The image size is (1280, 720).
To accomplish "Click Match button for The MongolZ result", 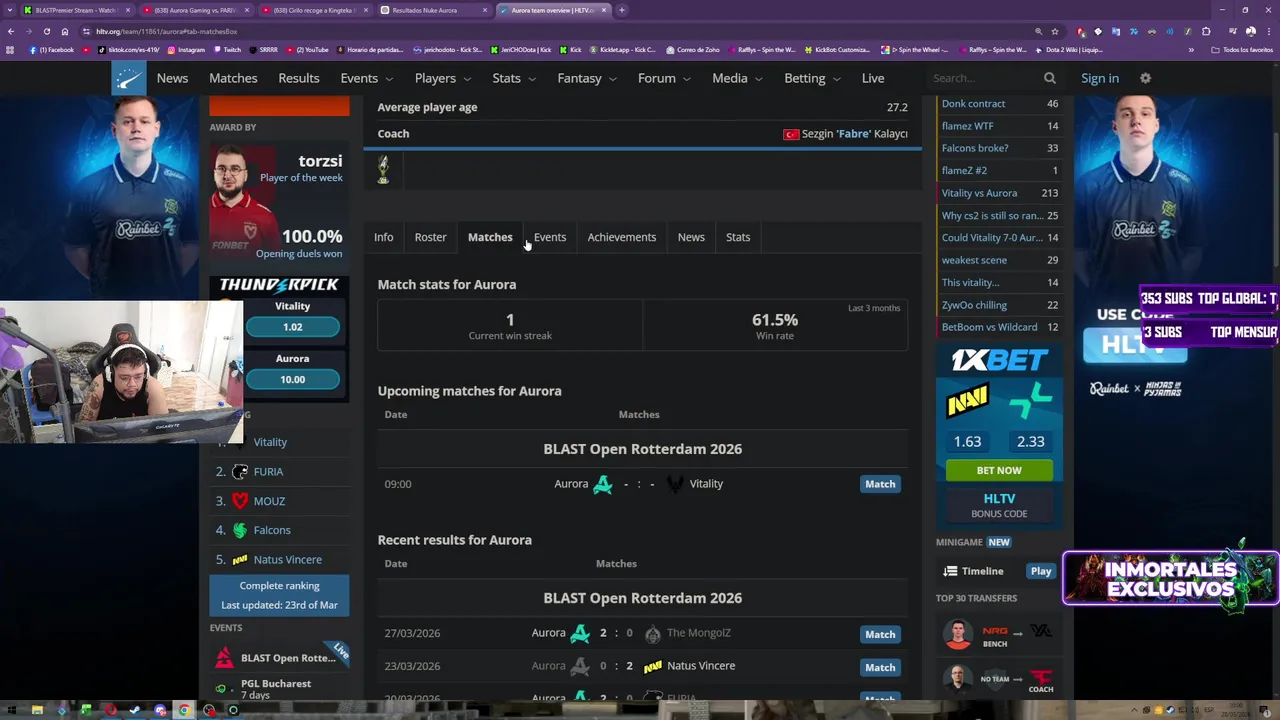I will [x=880, y=634].
